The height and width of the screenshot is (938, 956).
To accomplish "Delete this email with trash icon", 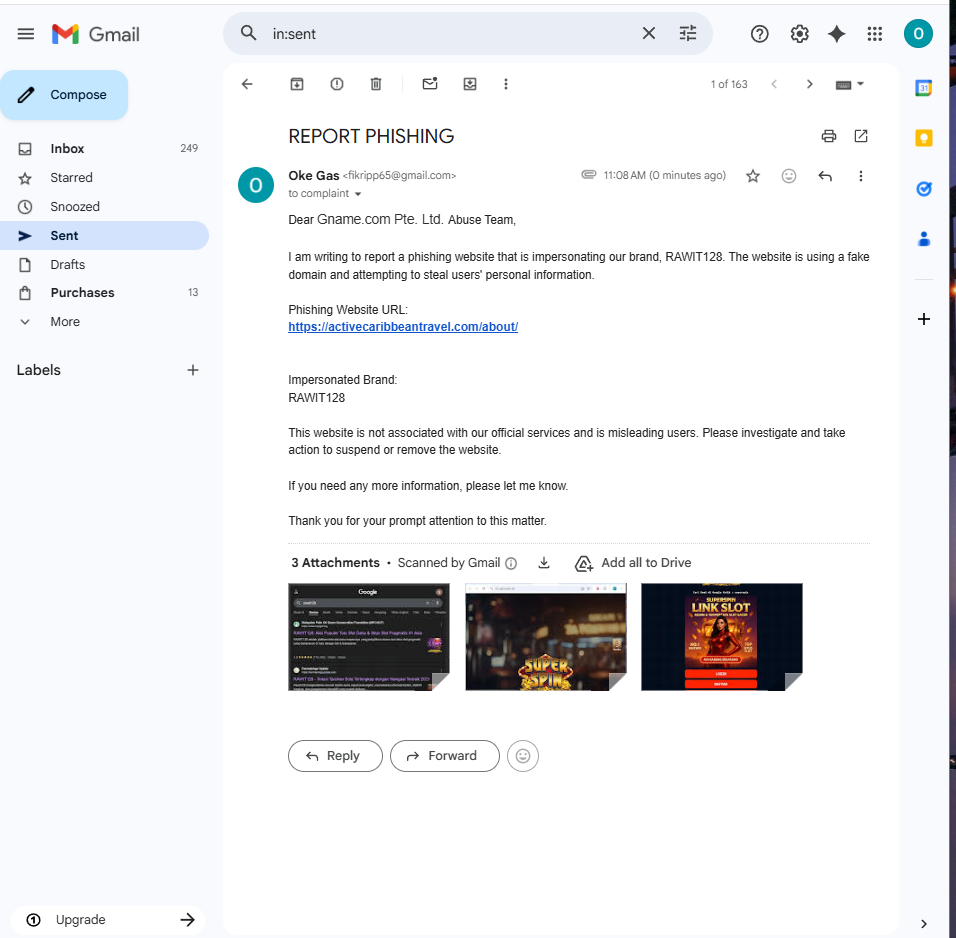I will coord(376,84).
